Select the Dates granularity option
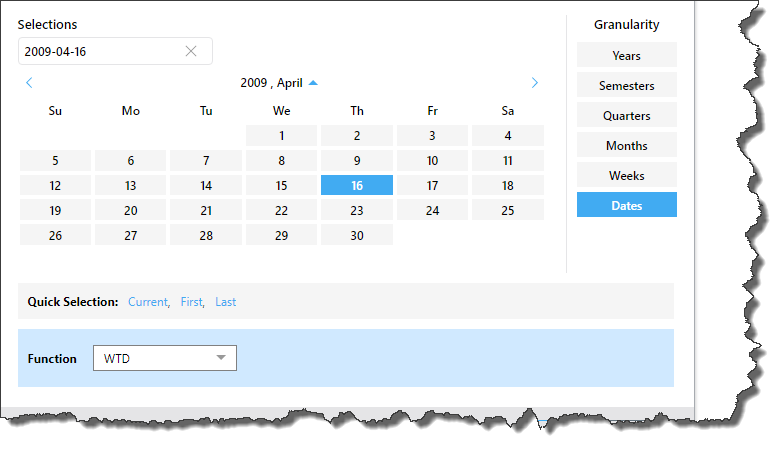Viewport: 783px width, 451px height. coord(626,205)
